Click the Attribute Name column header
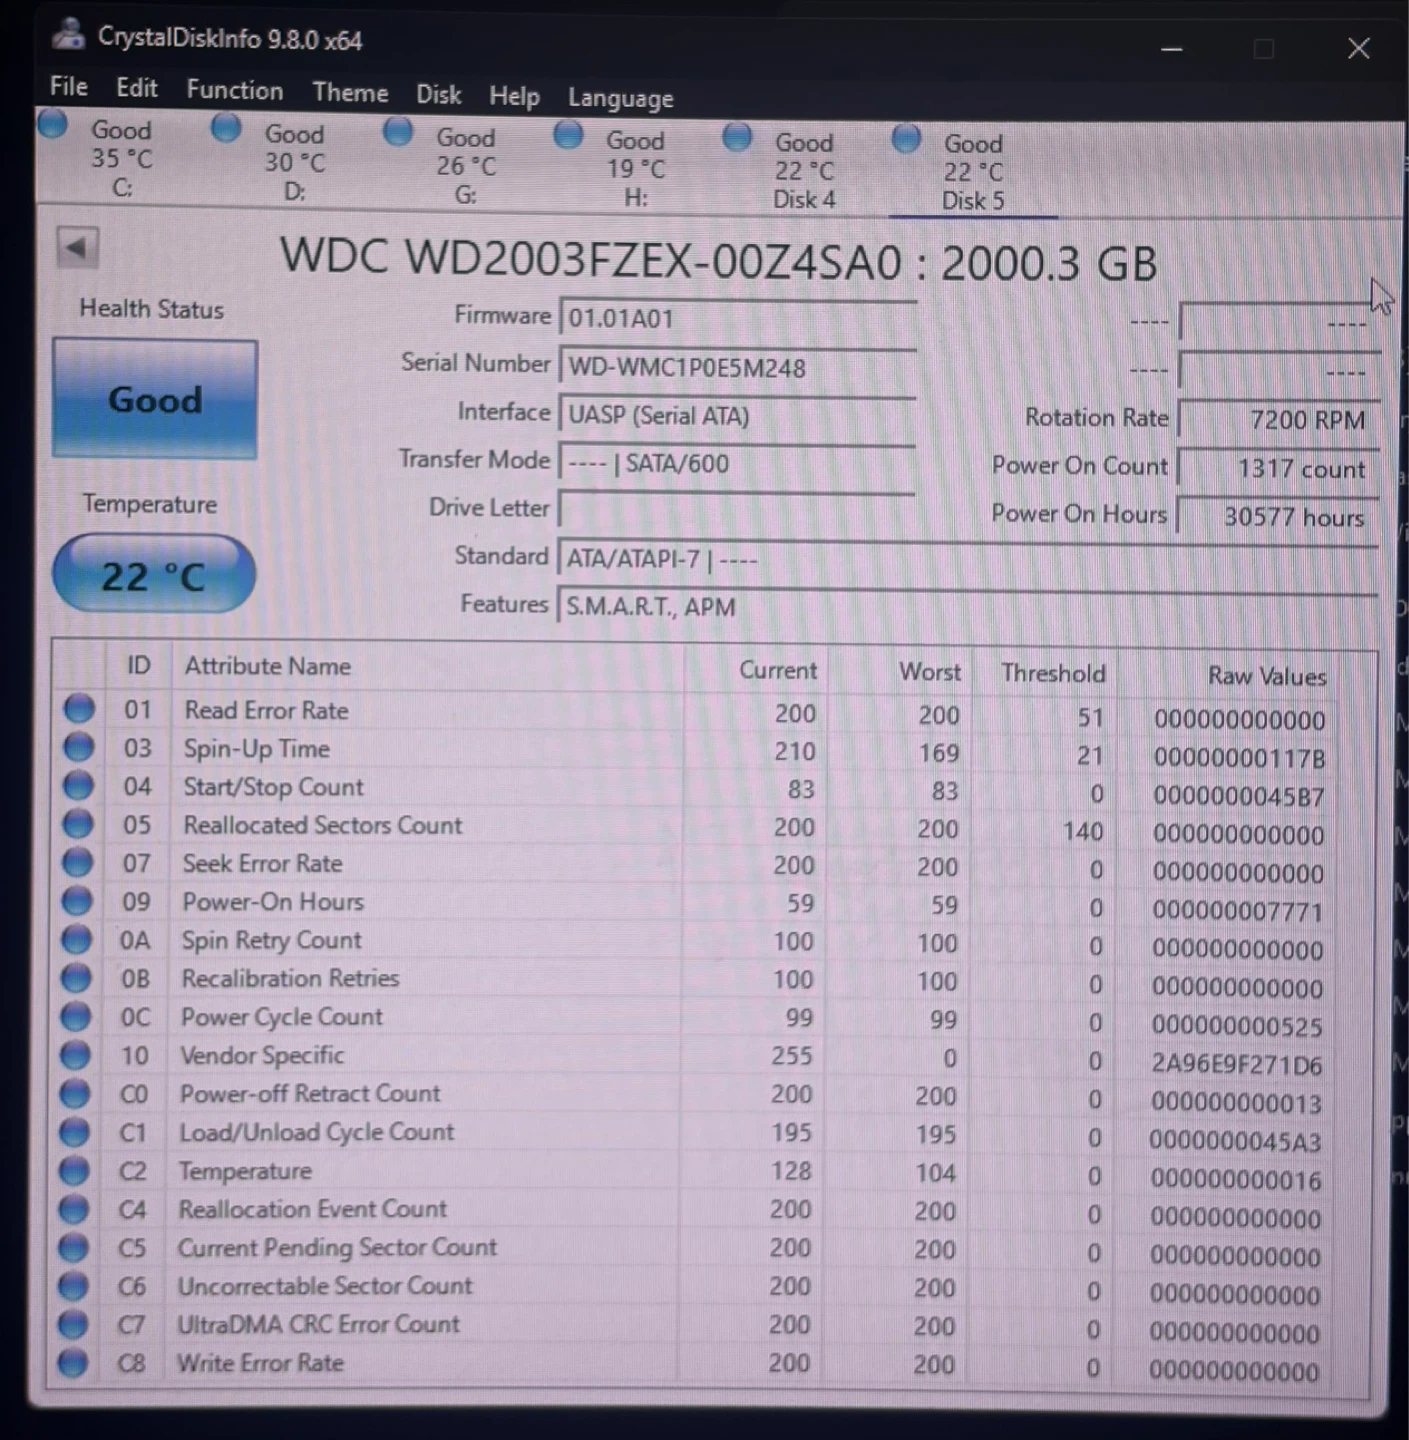The height and width of the screenshot is (1440, 1409). click(267, 666)
